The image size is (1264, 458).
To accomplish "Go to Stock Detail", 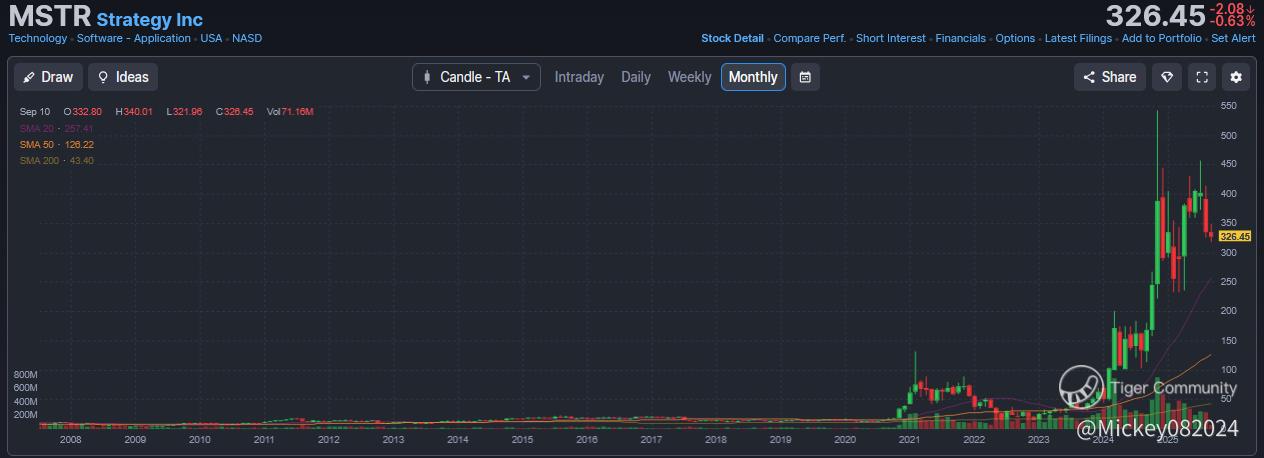I will pos(732,38).
